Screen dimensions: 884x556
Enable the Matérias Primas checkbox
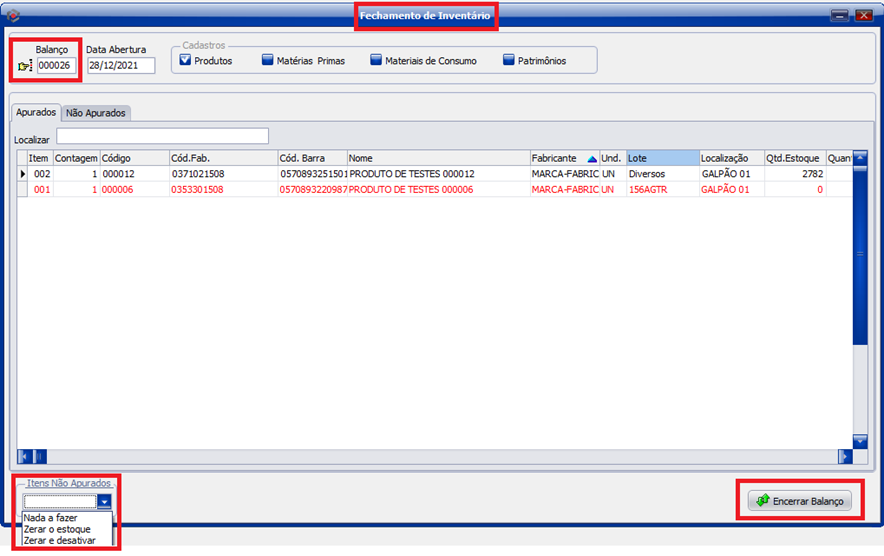268,60
